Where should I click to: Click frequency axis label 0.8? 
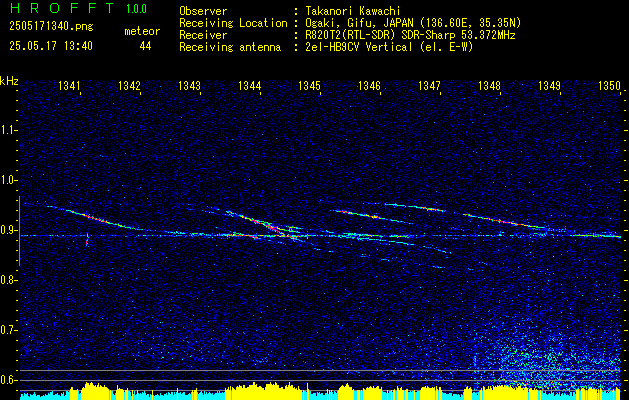click(x=8, y=280)
